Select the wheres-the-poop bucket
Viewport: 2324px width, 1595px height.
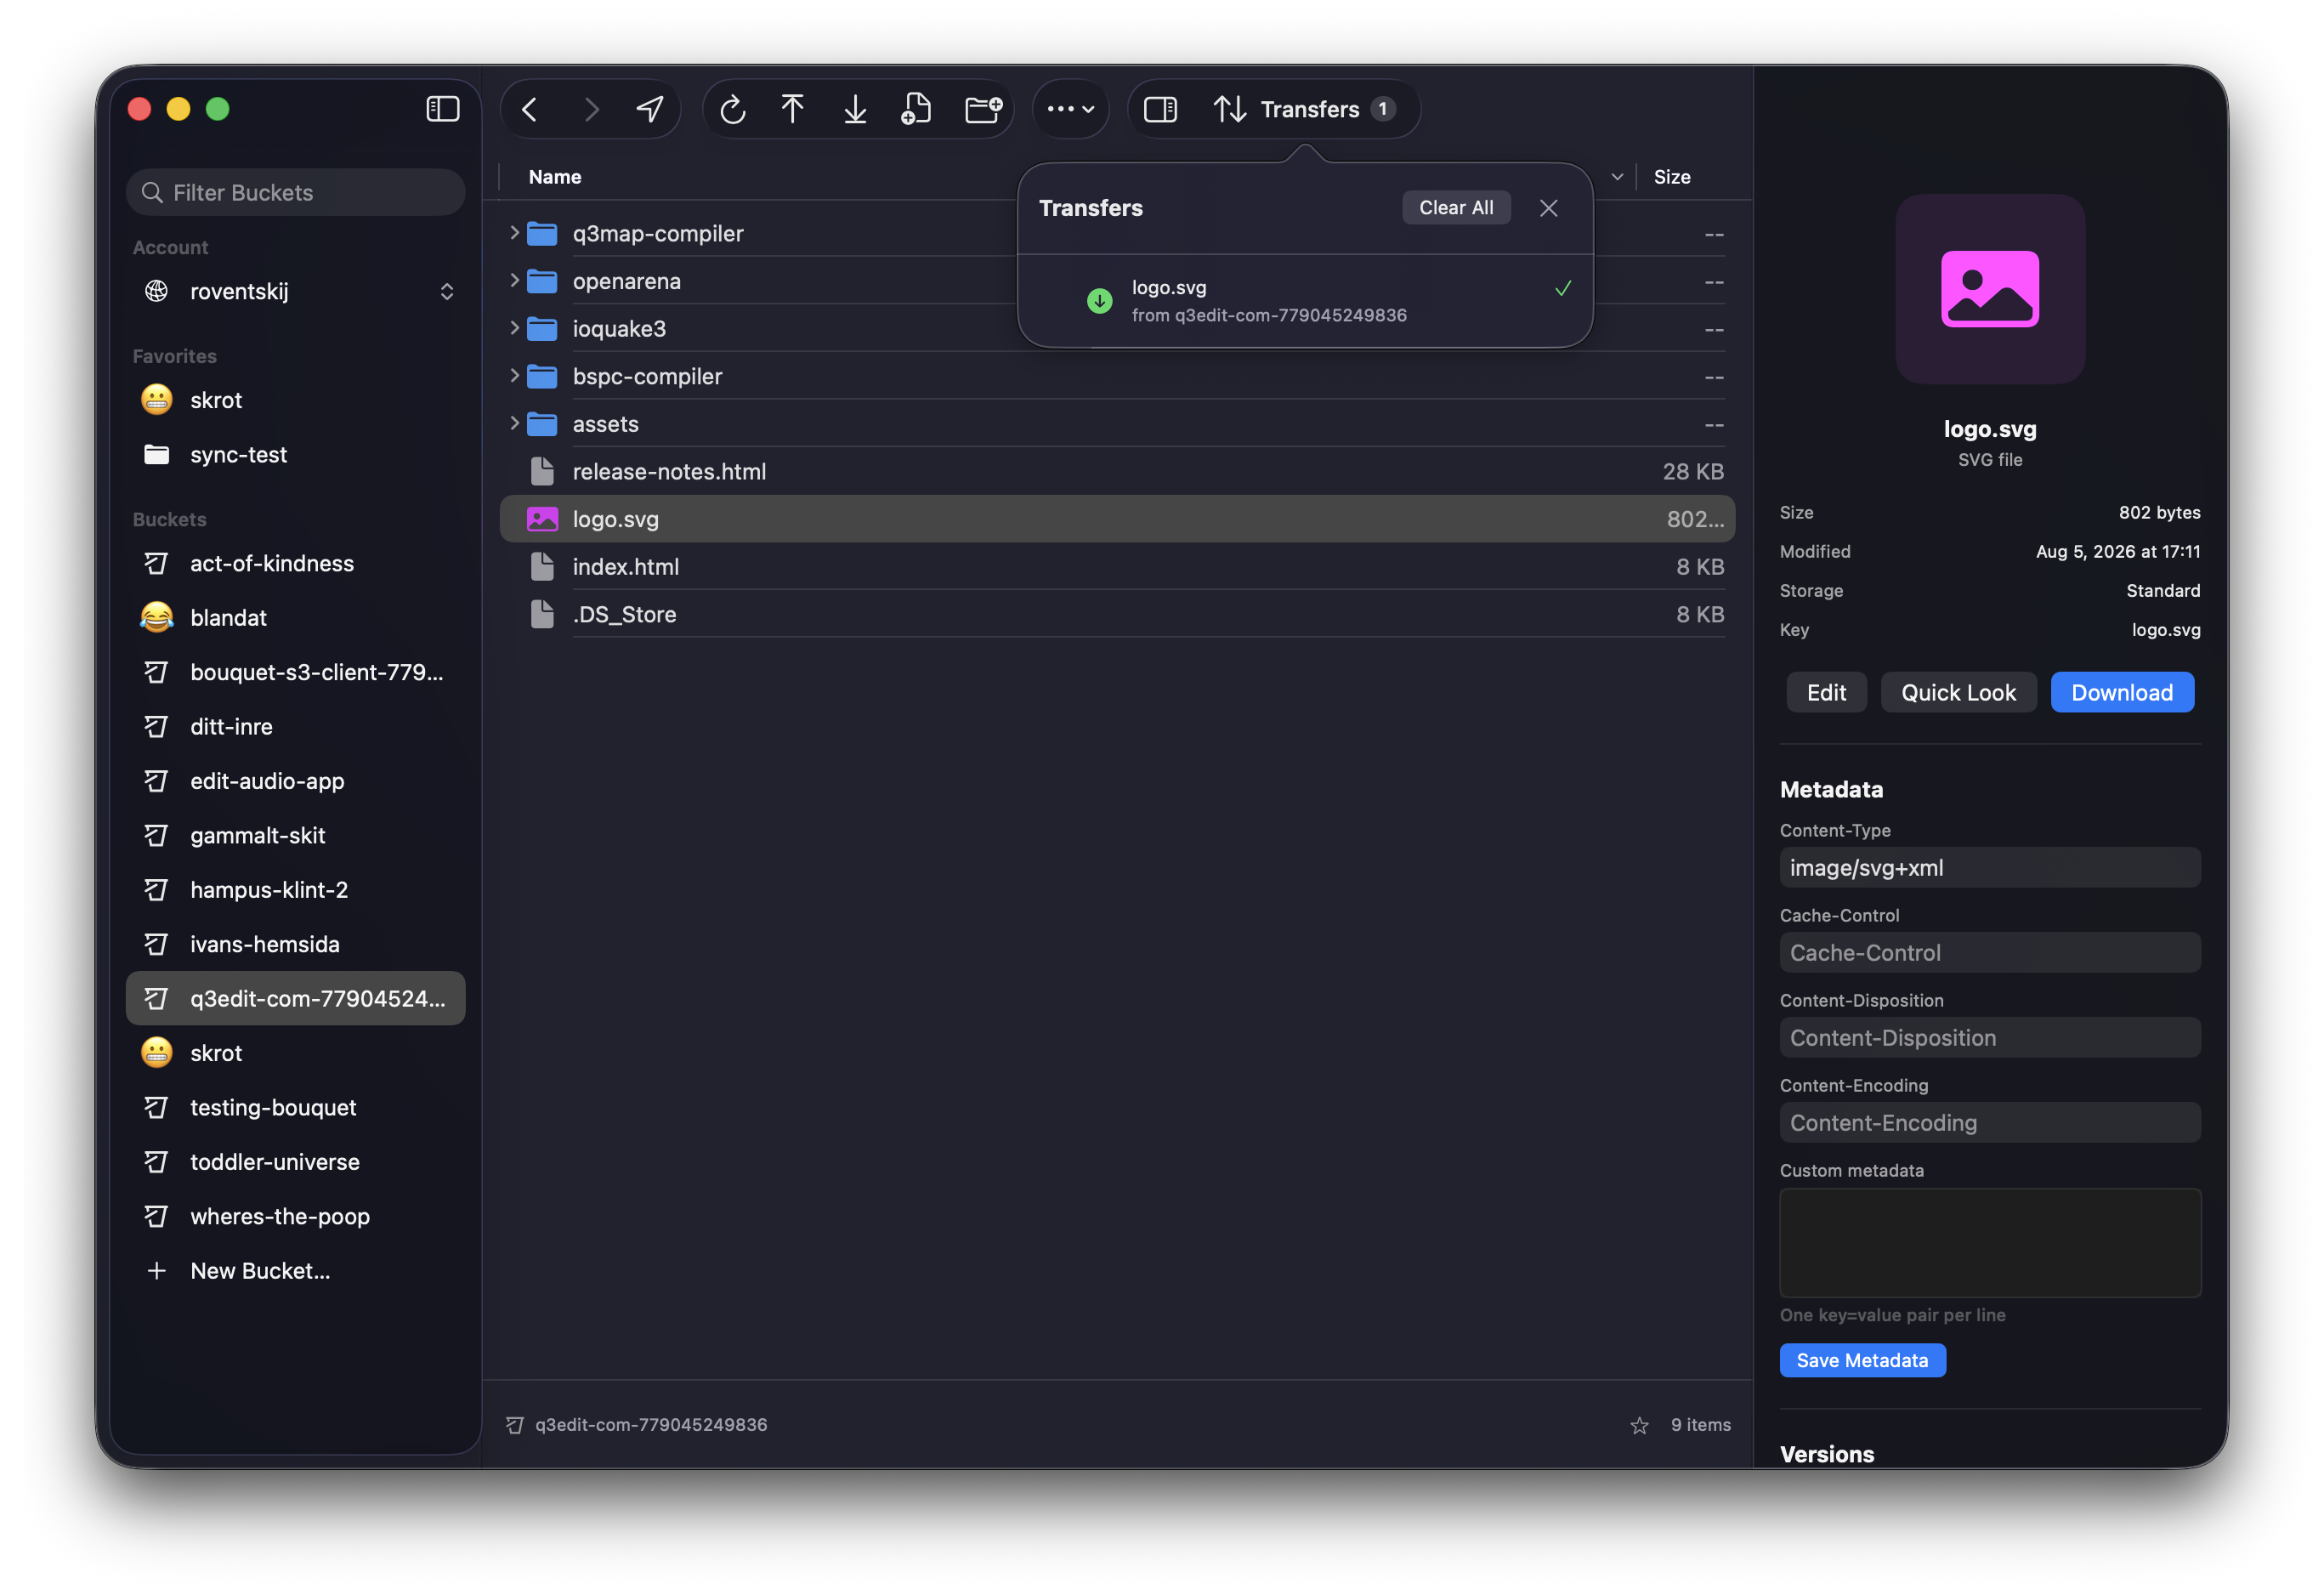(x=296, y=1216)
